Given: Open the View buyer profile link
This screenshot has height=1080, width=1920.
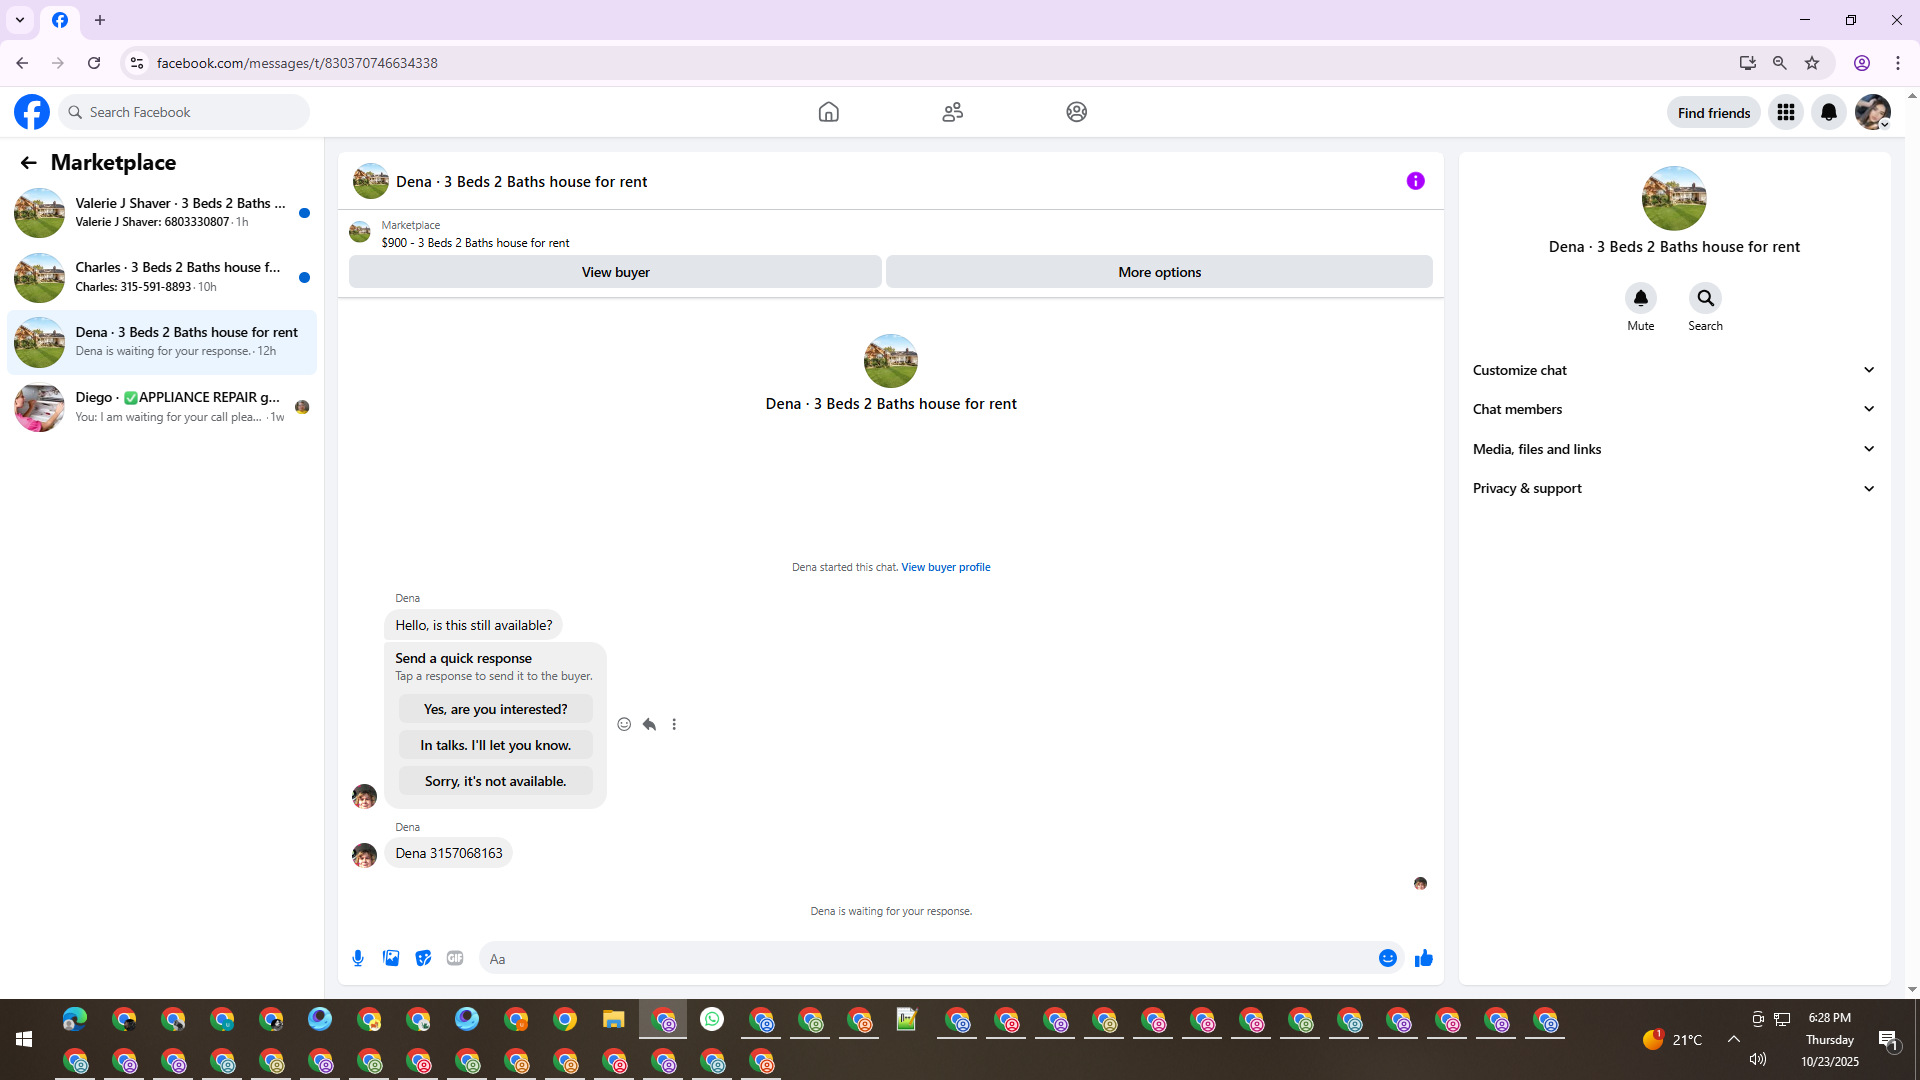Looking at the screenshot, I should [x=945, y=567].
